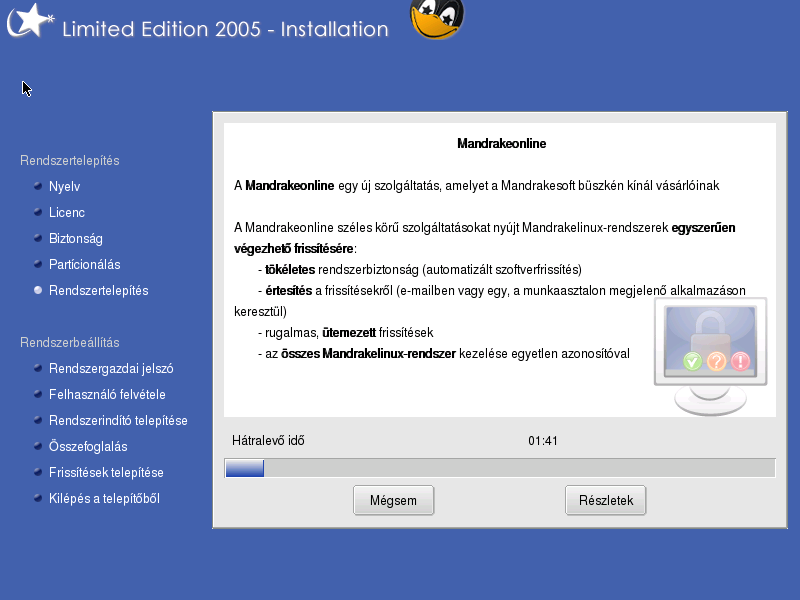Click the bullet beside the Licenc step
The width and height of the screenshot is (800, 600).
click(38, 212)
